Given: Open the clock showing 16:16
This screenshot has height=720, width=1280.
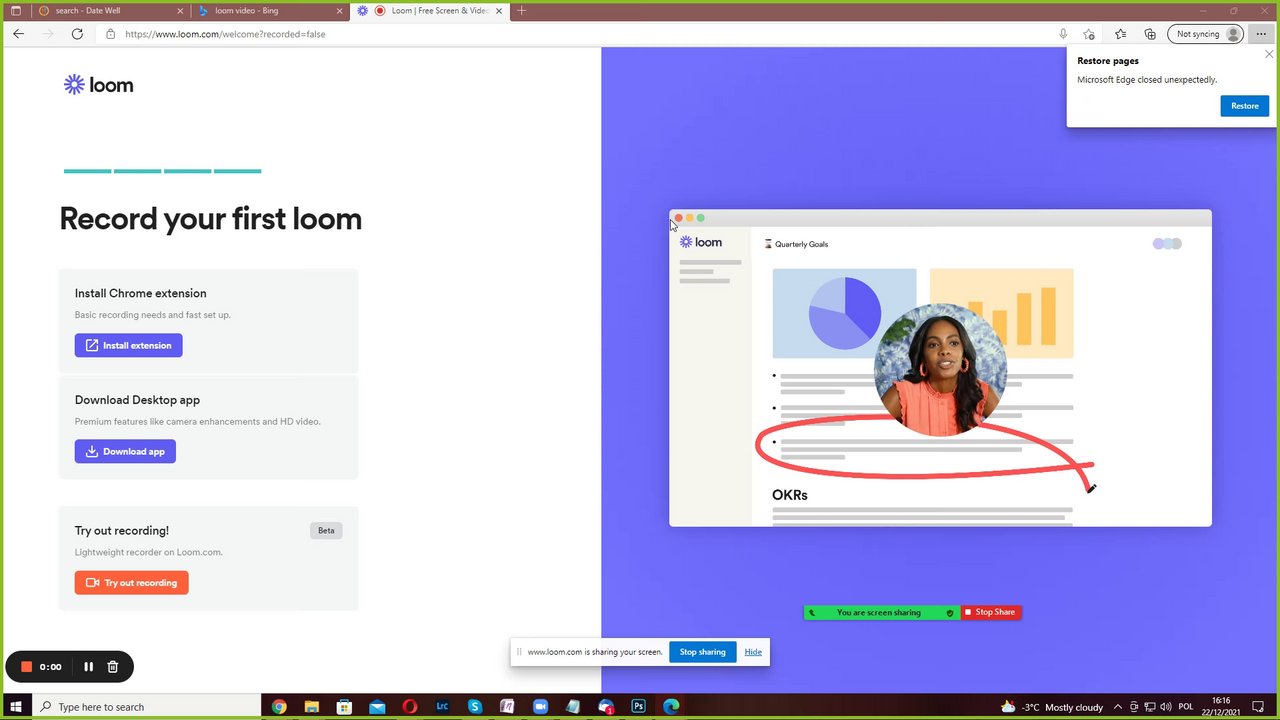Looking at the screenshot, I should tap(1221, 707).
